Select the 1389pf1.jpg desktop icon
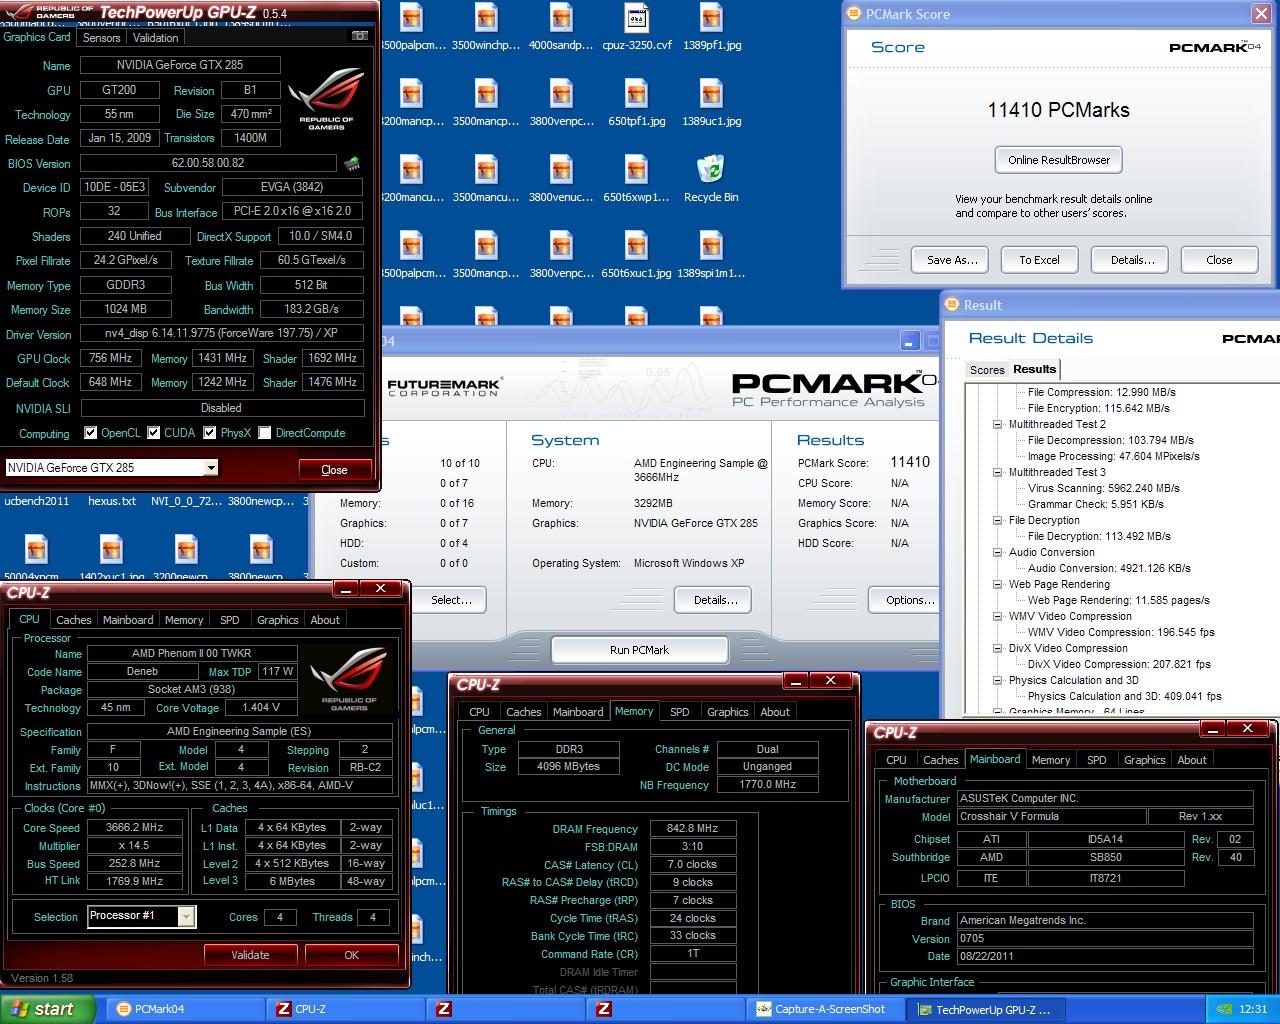The width and height of the screenshot is (1280, 1024). (x=711, y=28)
